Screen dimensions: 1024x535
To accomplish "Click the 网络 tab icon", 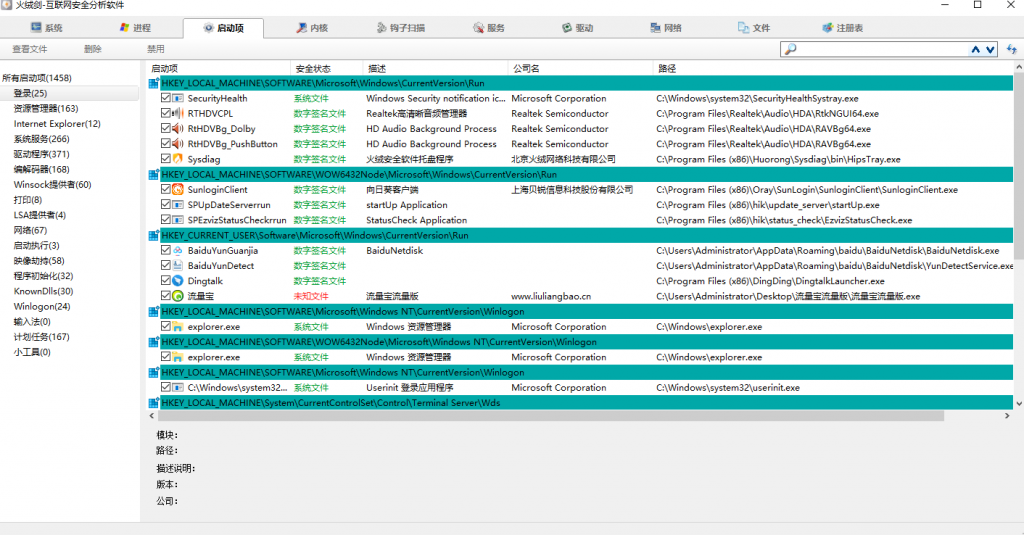I will click(655, 27).
